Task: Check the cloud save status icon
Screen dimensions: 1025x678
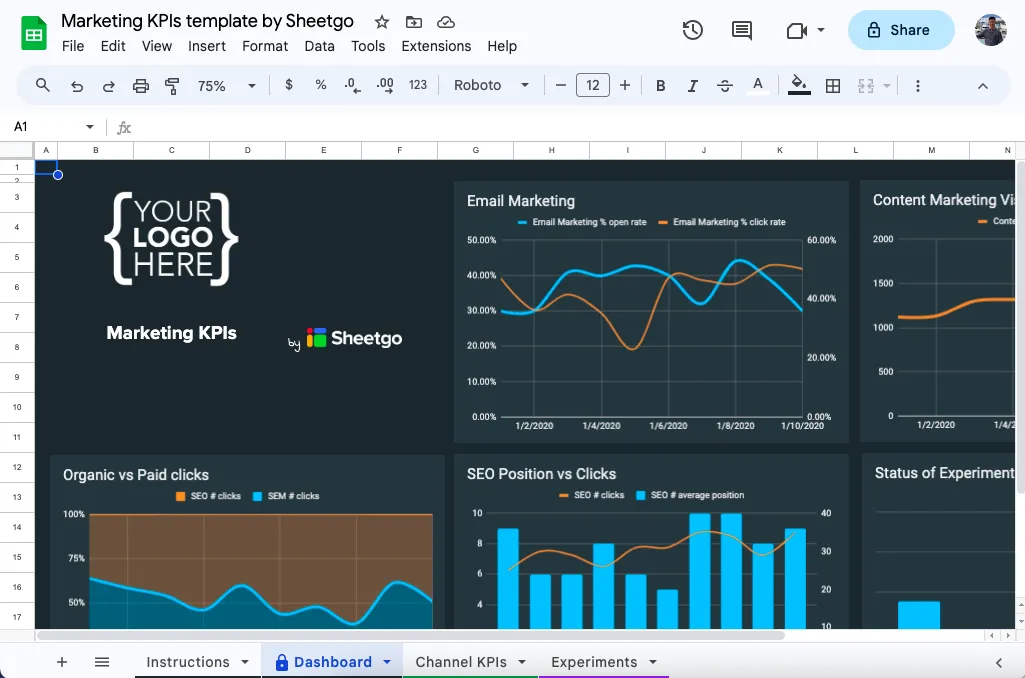Action: (x=446, y=22)
